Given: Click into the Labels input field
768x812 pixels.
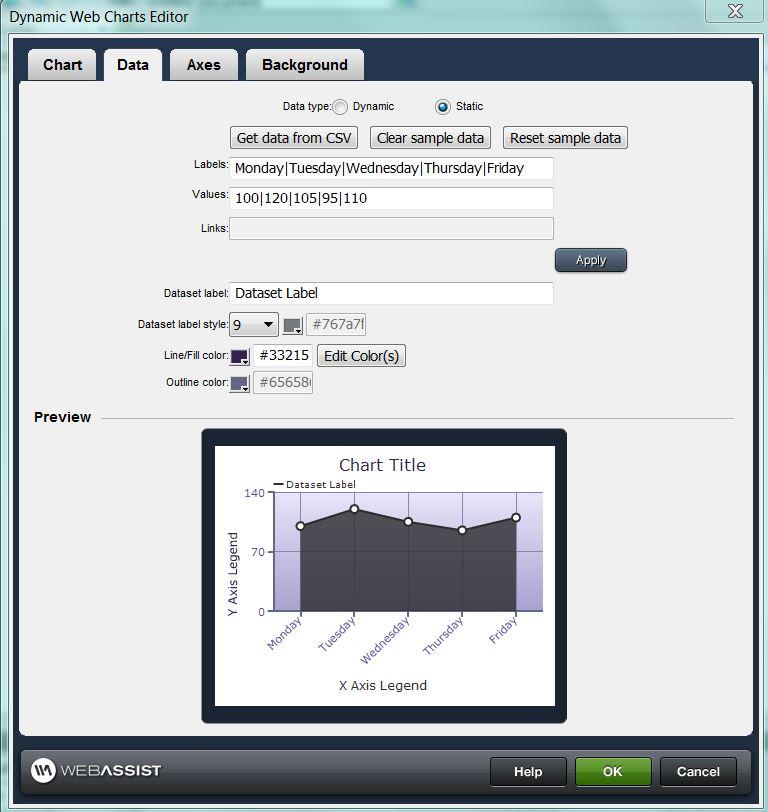Looking at the screenshot, I should pos(392,168).
